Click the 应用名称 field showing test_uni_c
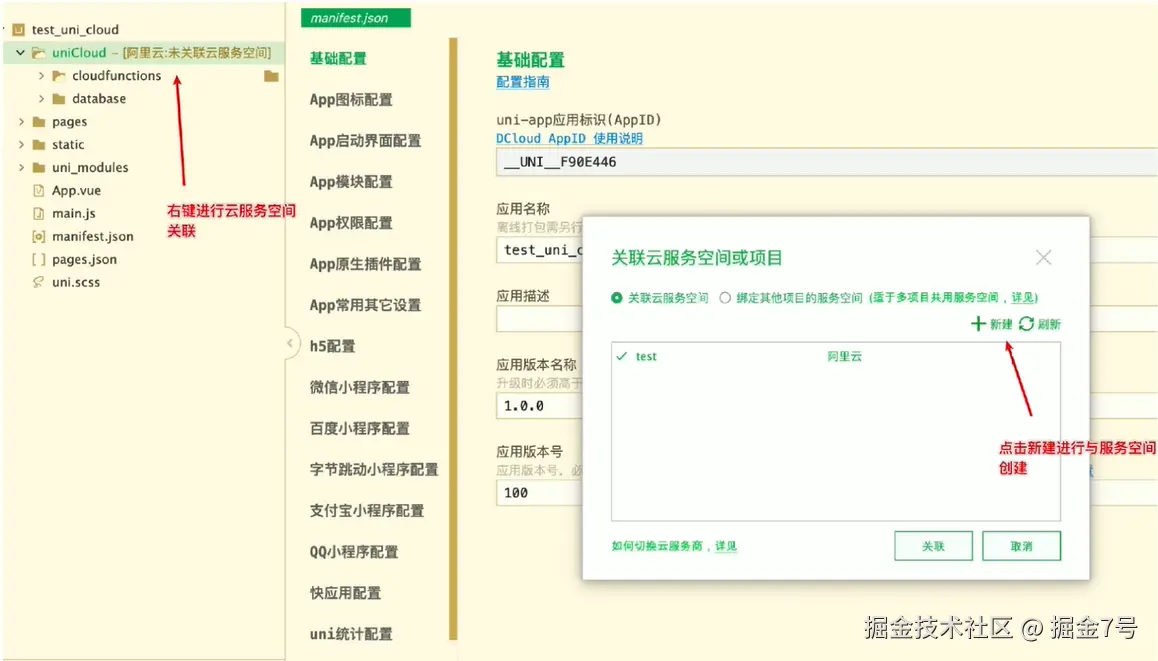The image size is (1158, 661). click(x=540, y=250)
